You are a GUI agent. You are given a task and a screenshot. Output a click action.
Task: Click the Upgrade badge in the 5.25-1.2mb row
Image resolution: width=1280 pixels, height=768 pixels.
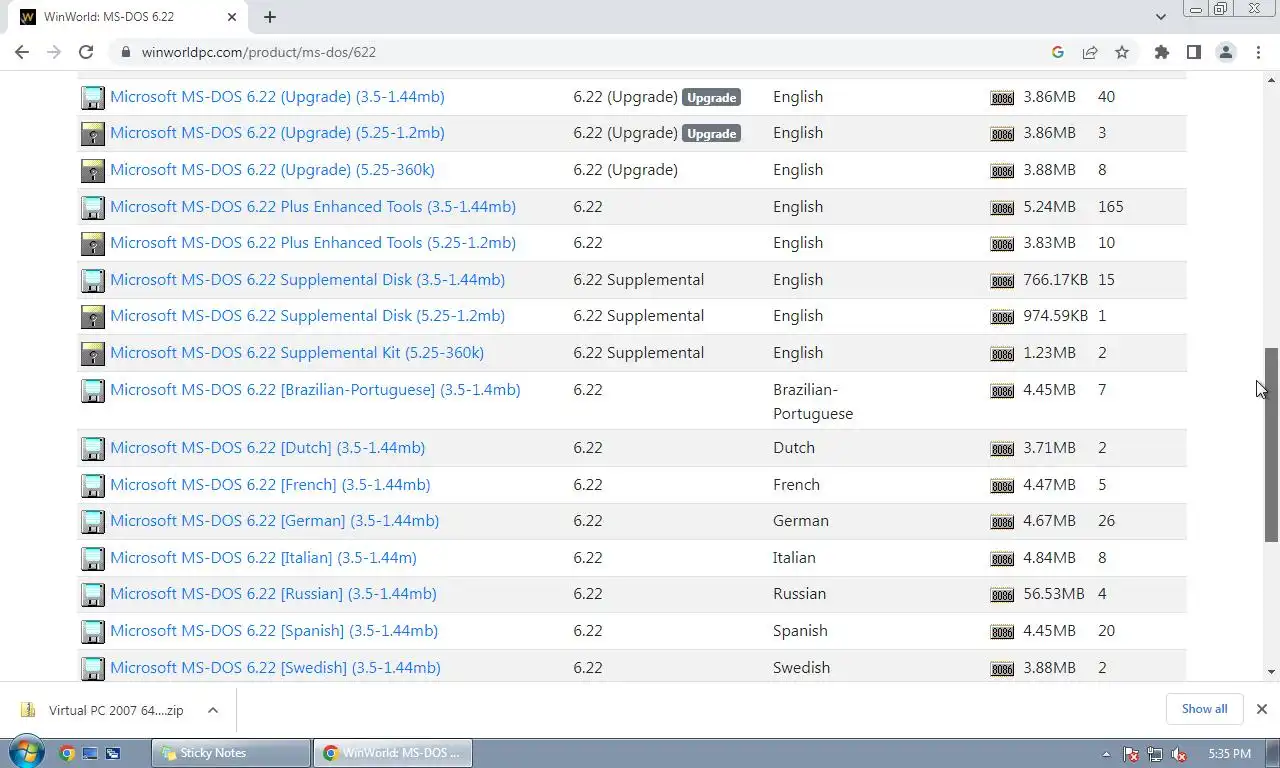[711, 133]
